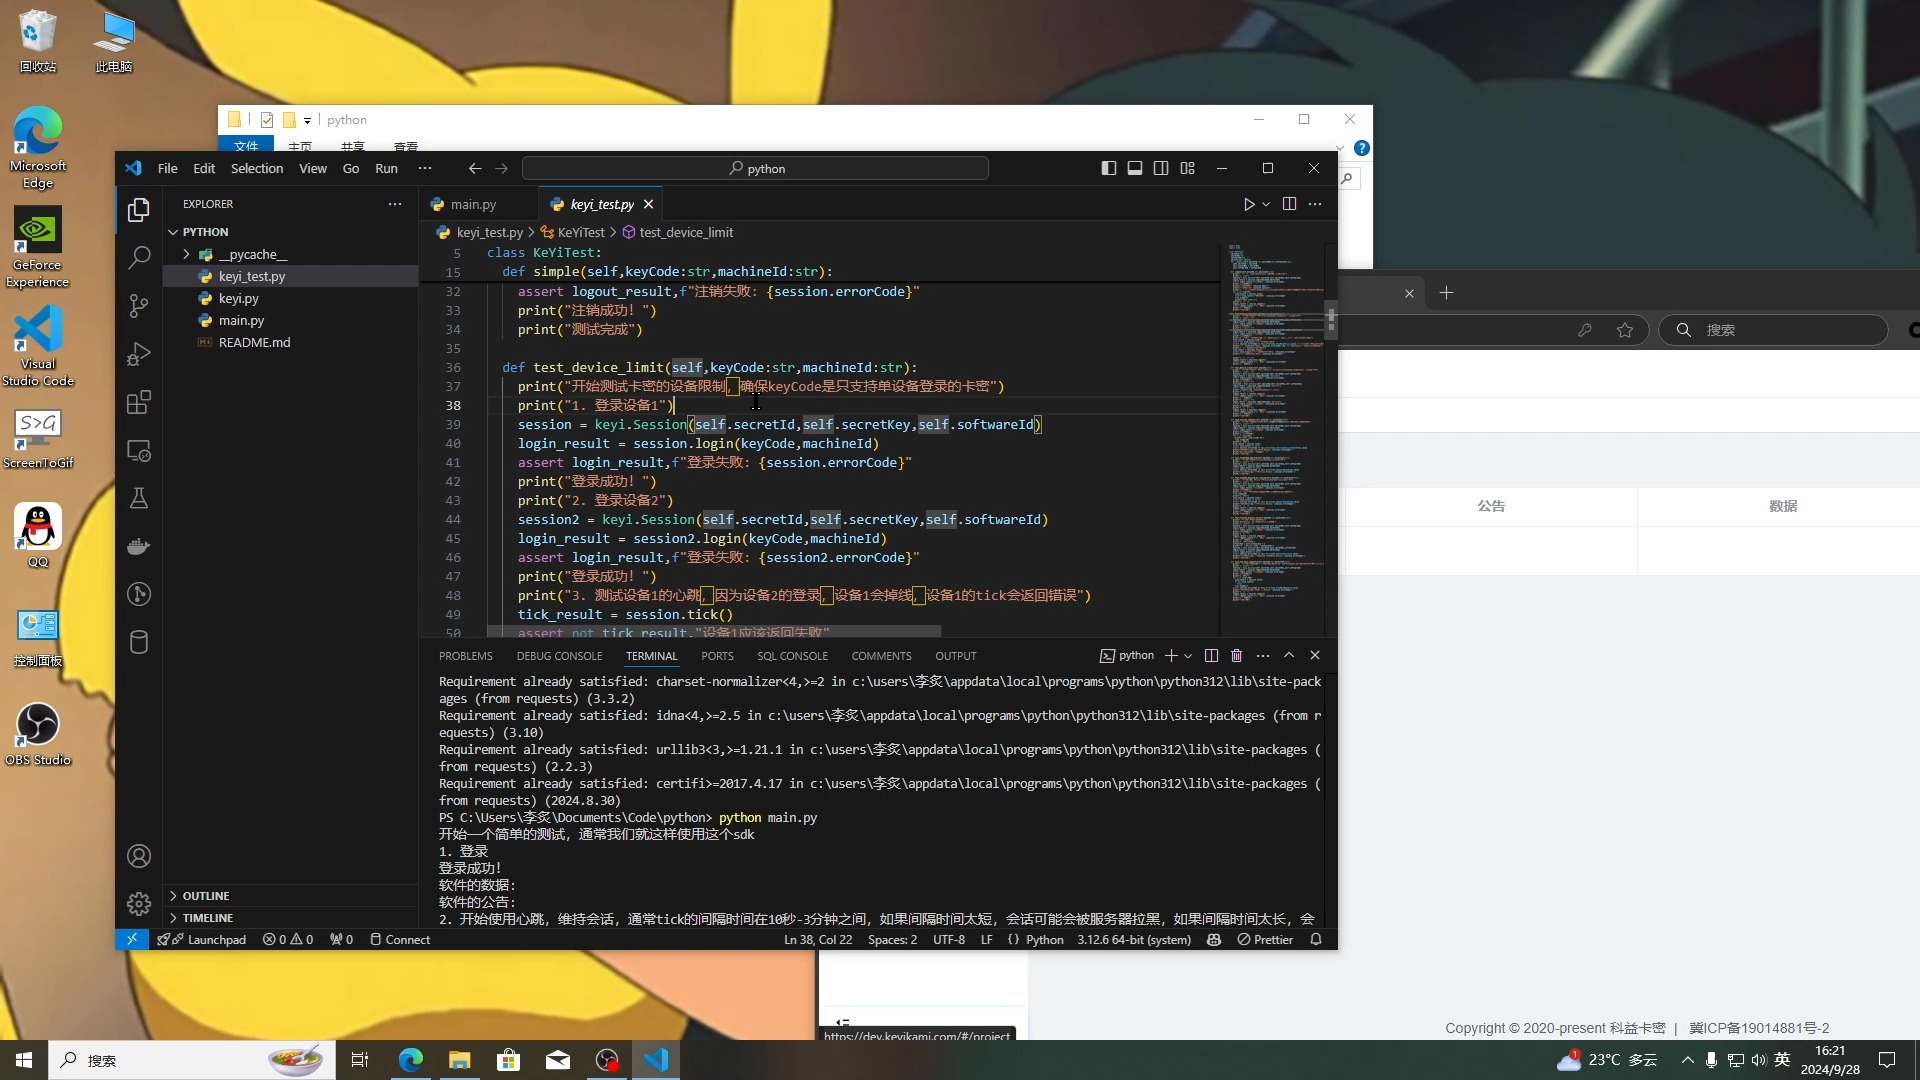This screenshot has width=1920, height=1080.
Task: Open the Source Control view
Action: click(139, 306)
